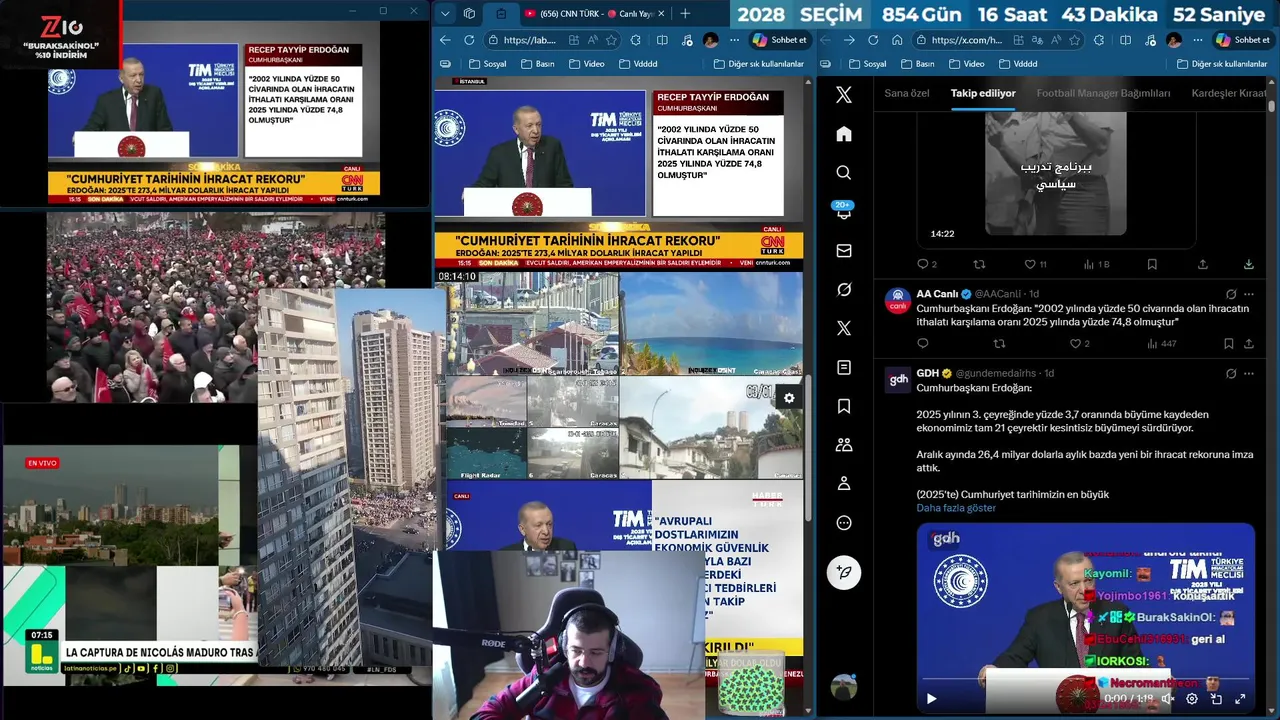The width and height of the screenshot is (1280, 720).
Task: Click the left browser page scrollbar
Action: [x=808, y=447]
